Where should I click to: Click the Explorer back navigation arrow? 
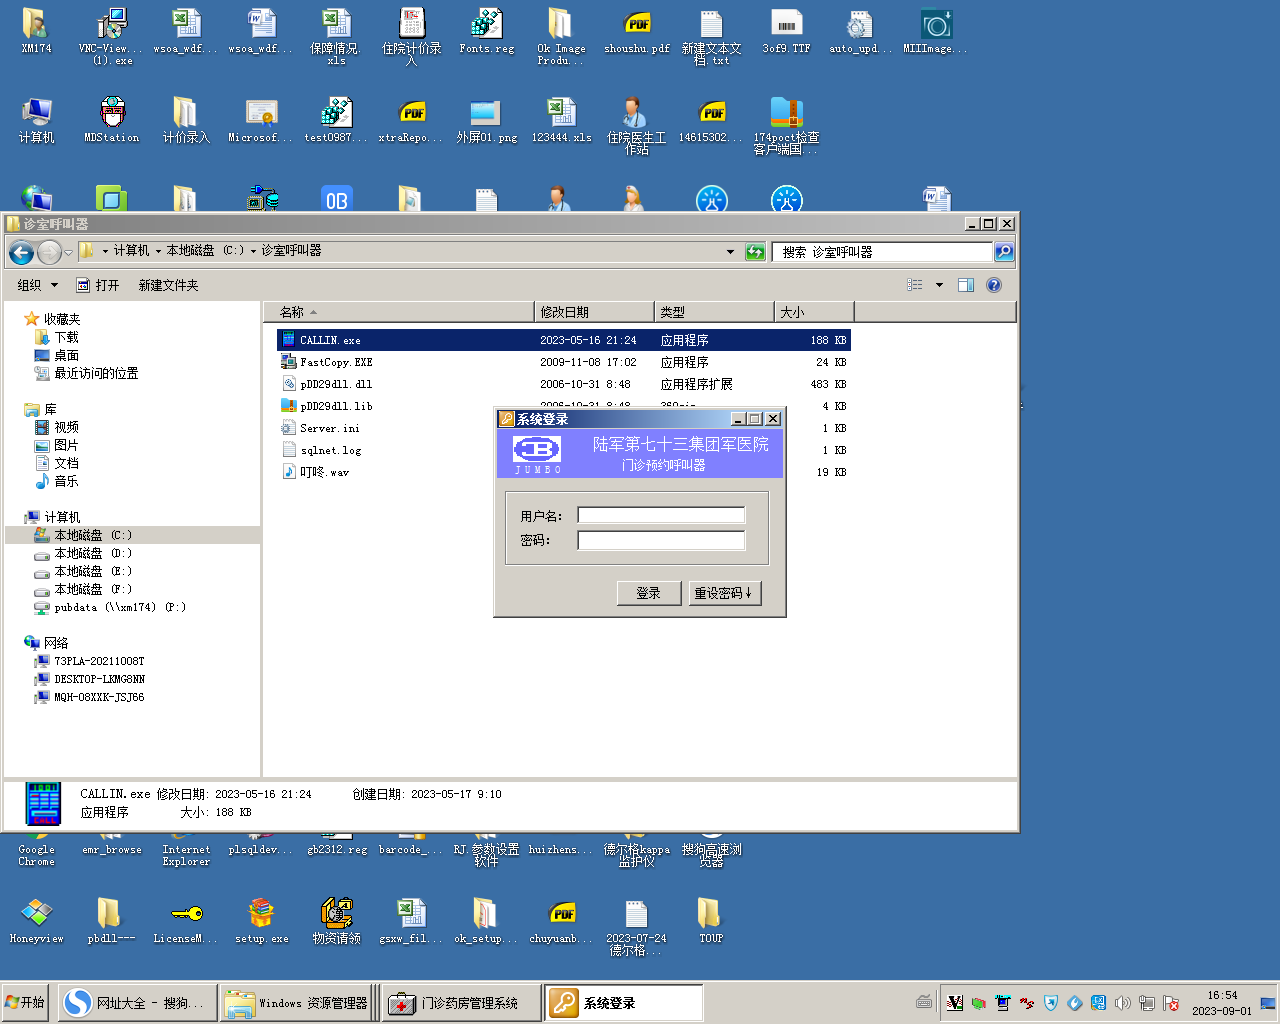coord(21,252)
